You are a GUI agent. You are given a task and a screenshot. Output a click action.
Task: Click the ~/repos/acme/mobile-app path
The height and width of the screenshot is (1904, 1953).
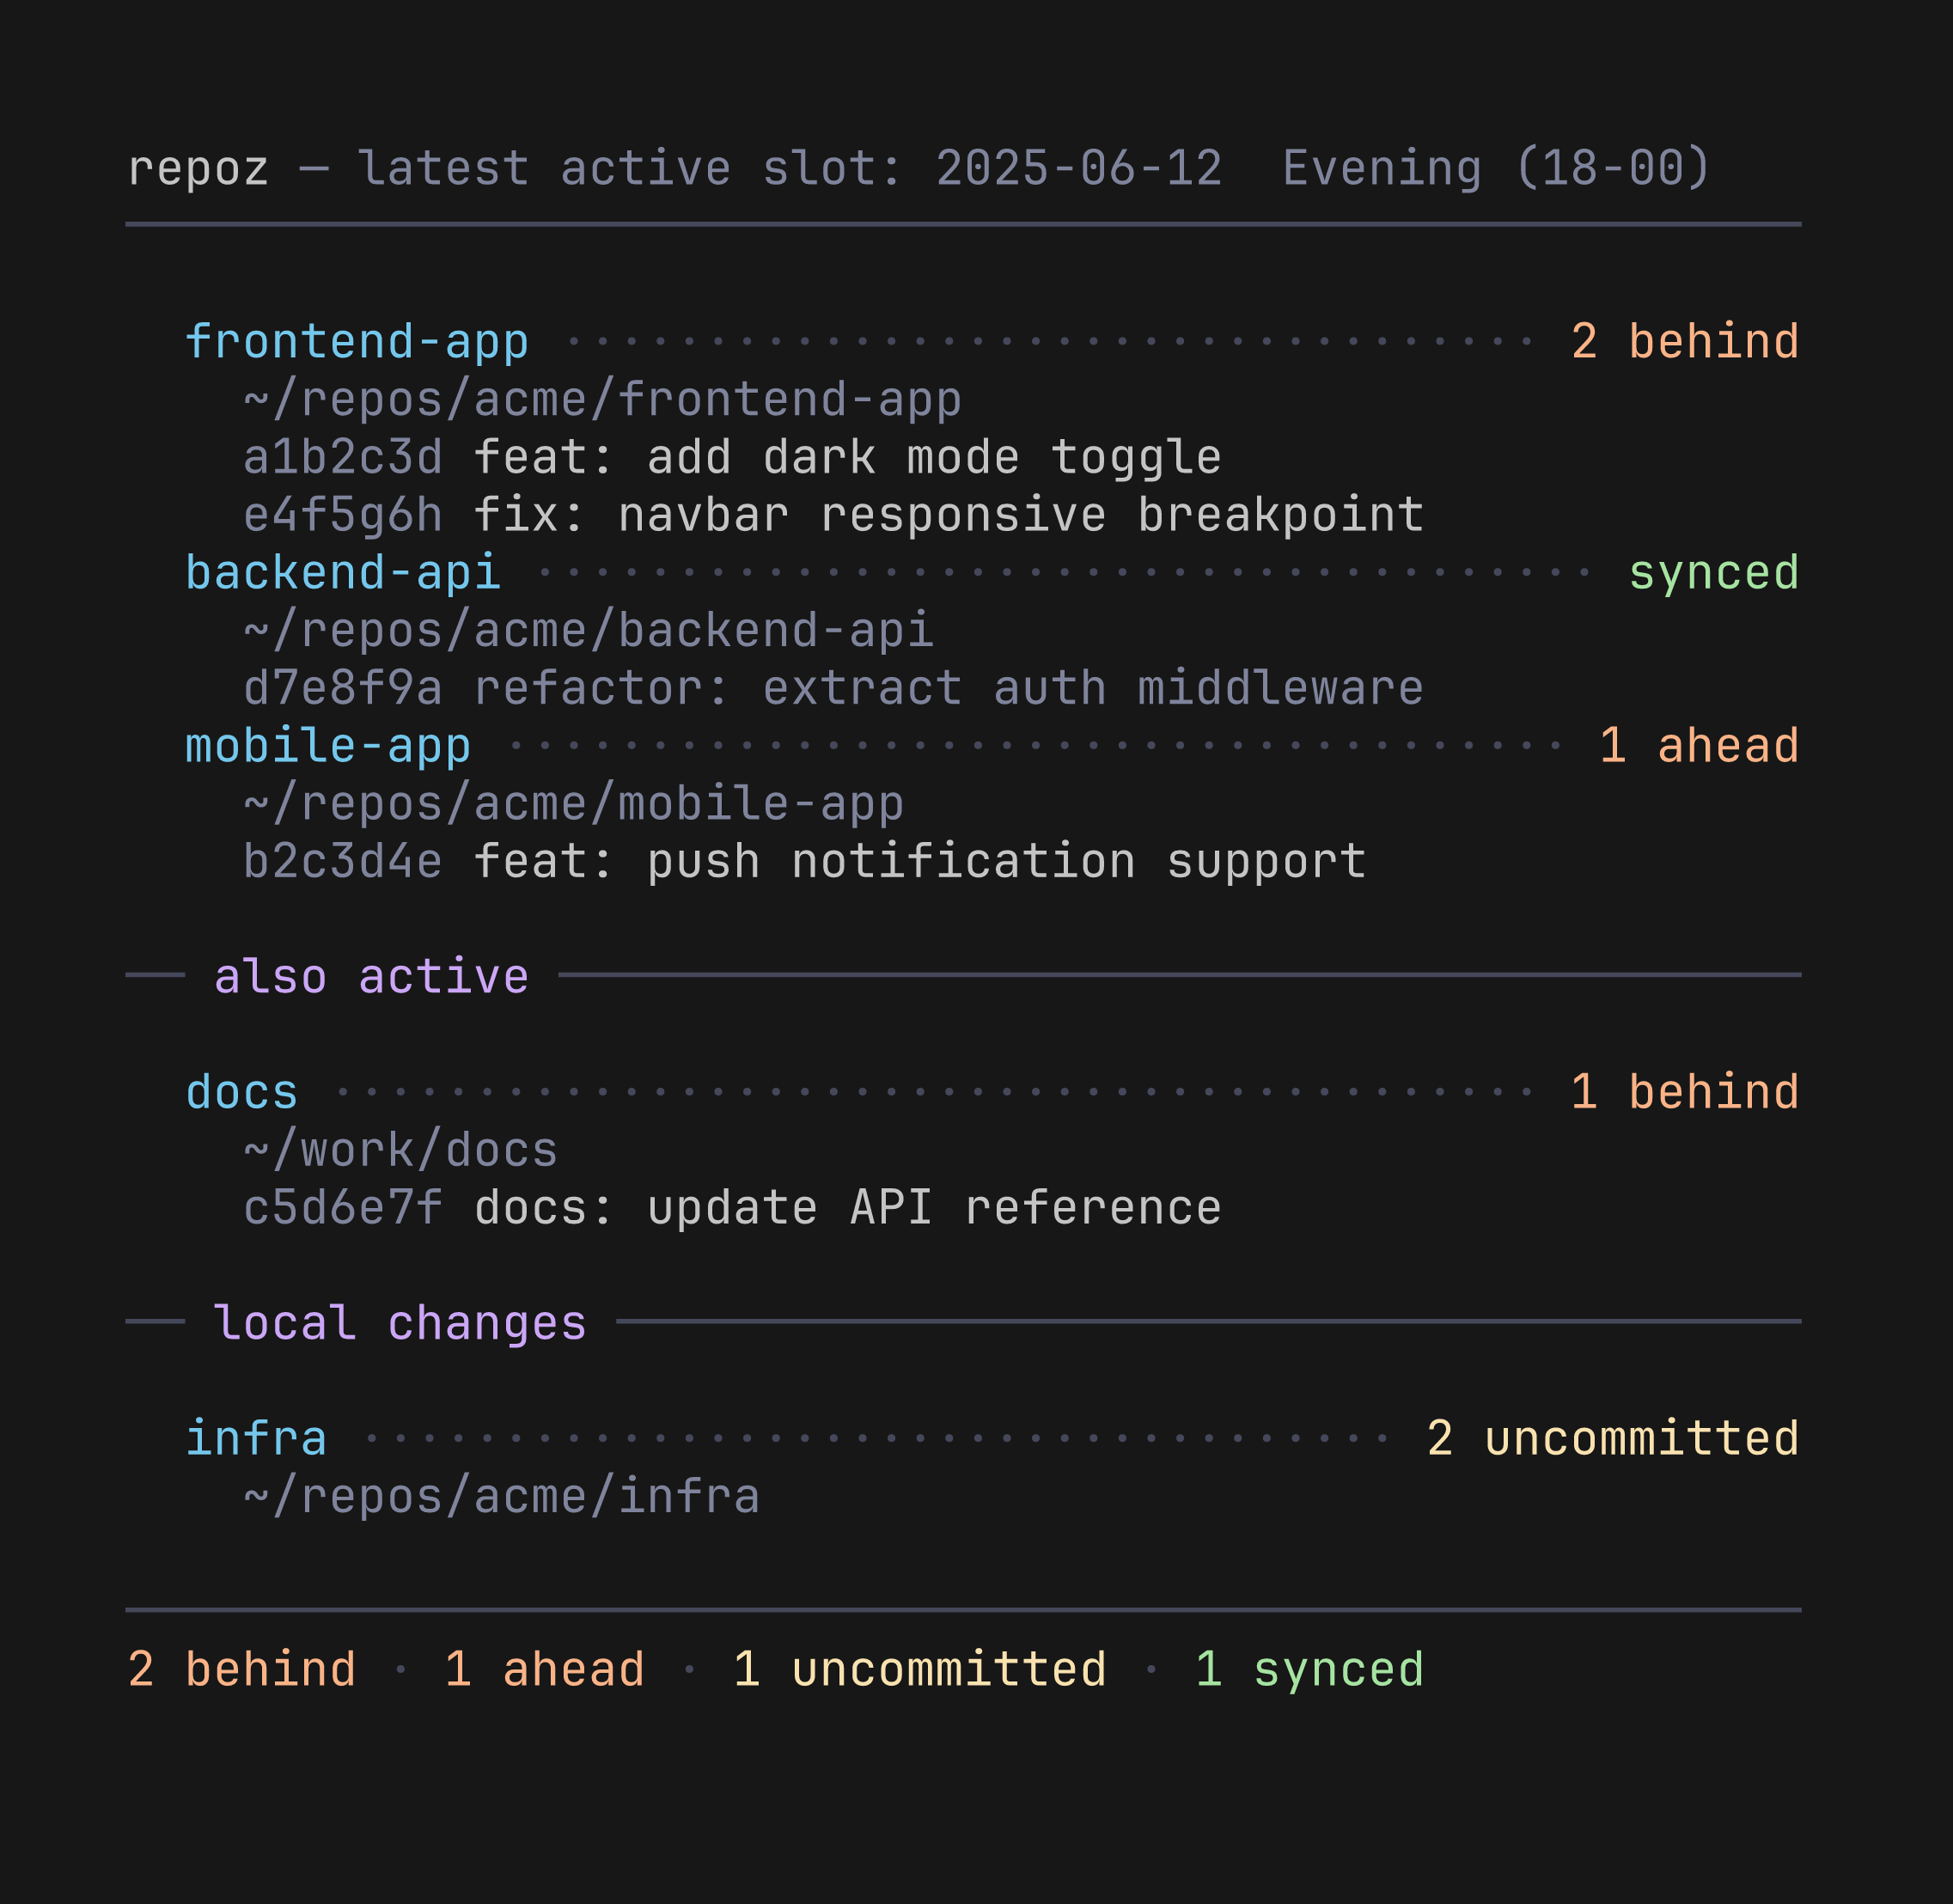(x=574, y=804)
